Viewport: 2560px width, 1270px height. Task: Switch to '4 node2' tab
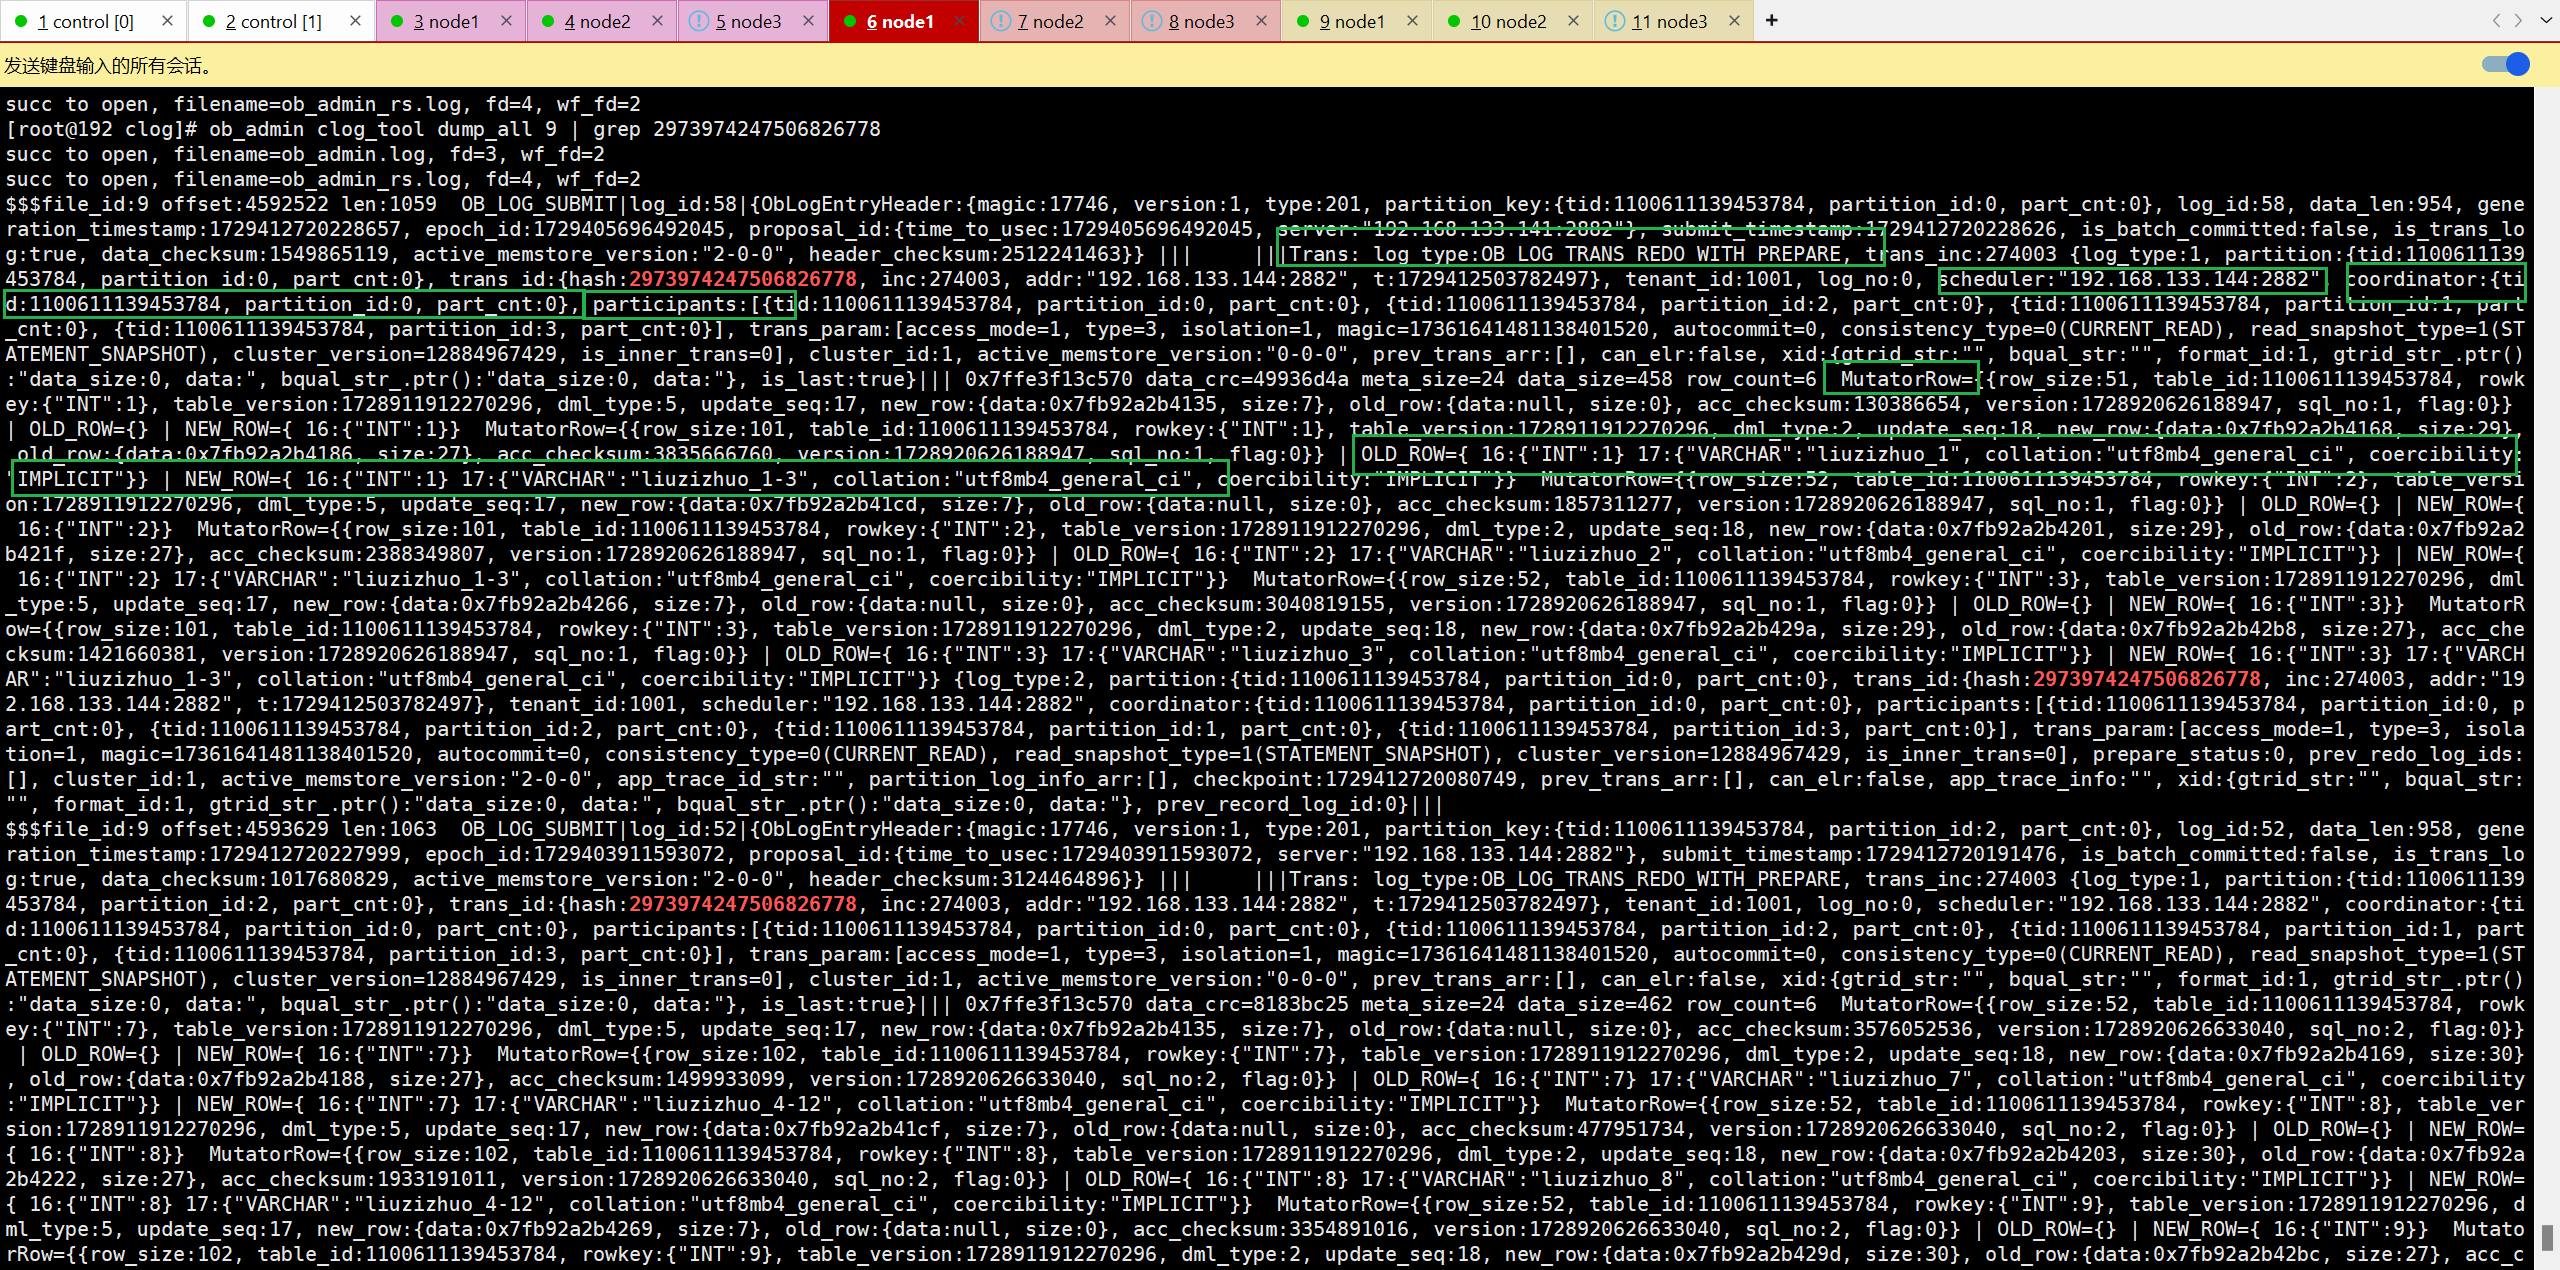pos(597,21)
